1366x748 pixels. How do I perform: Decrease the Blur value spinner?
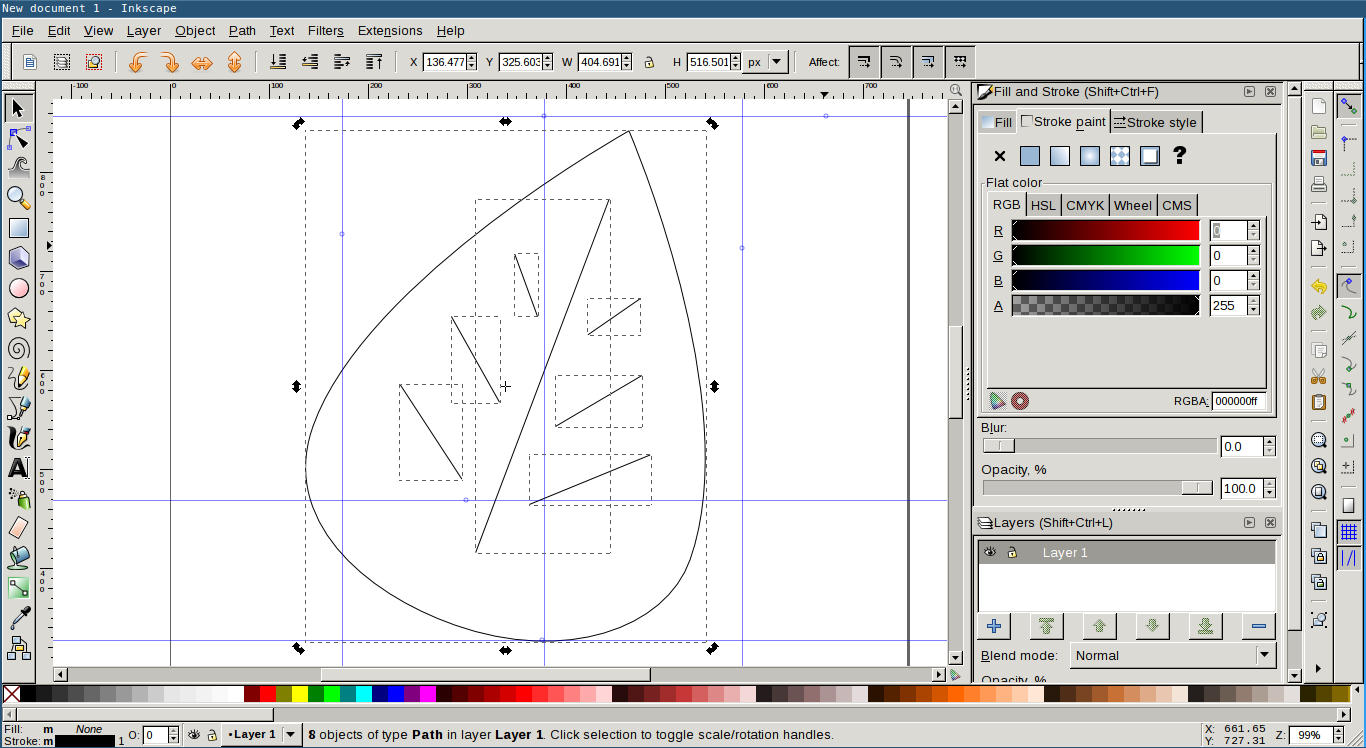pos(1270,452)
